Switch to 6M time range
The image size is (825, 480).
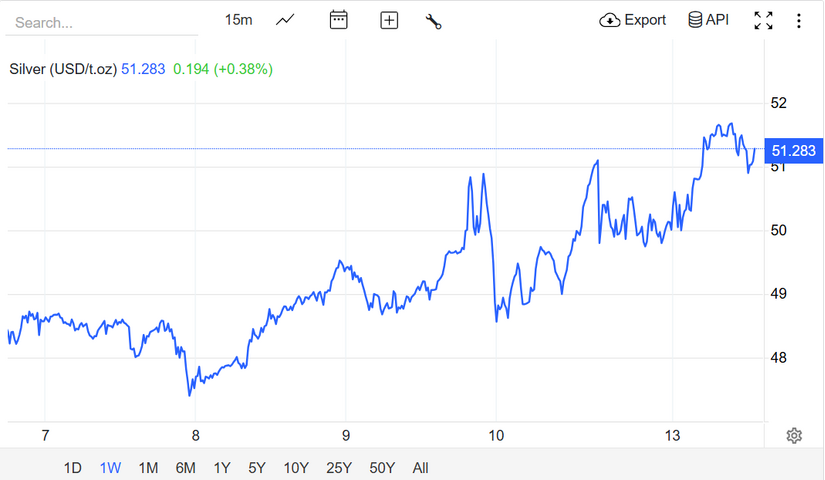[185, 467]
